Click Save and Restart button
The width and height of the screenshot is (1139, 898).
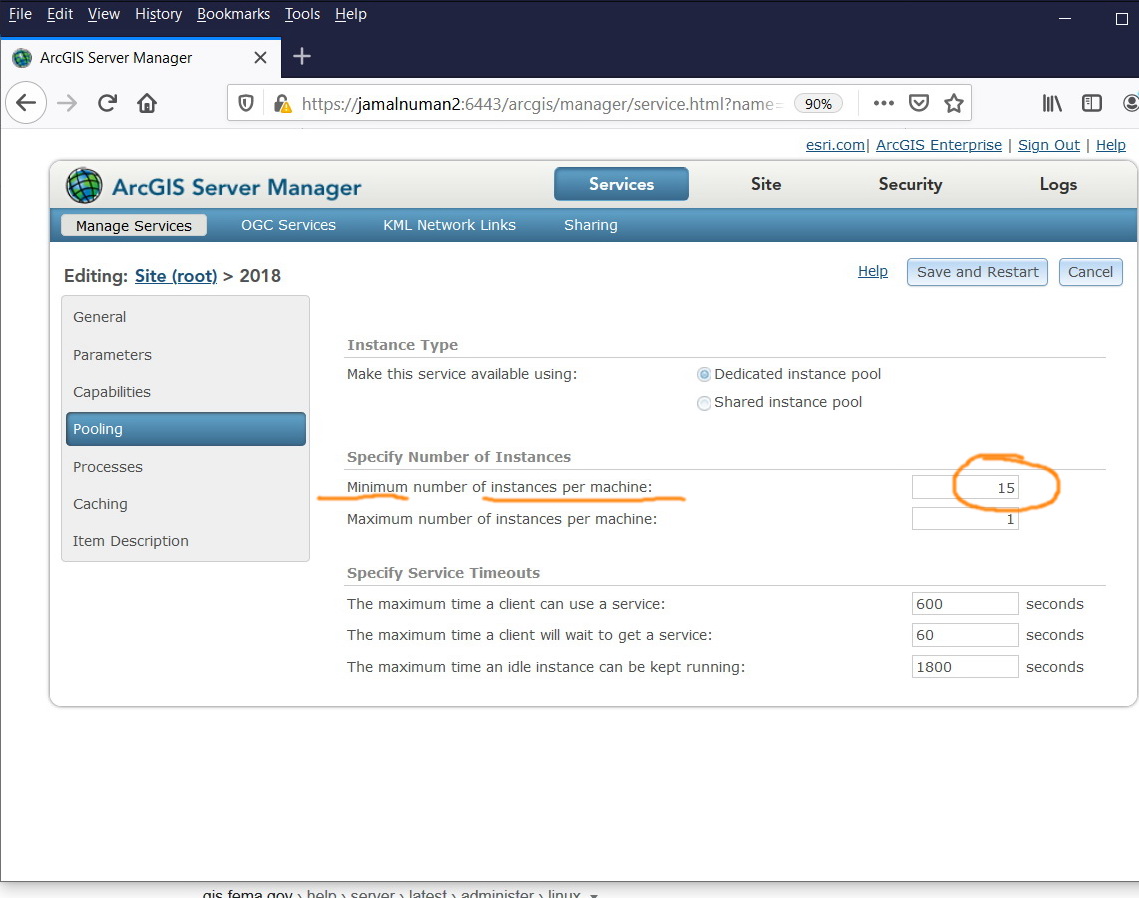pos(977,272)
